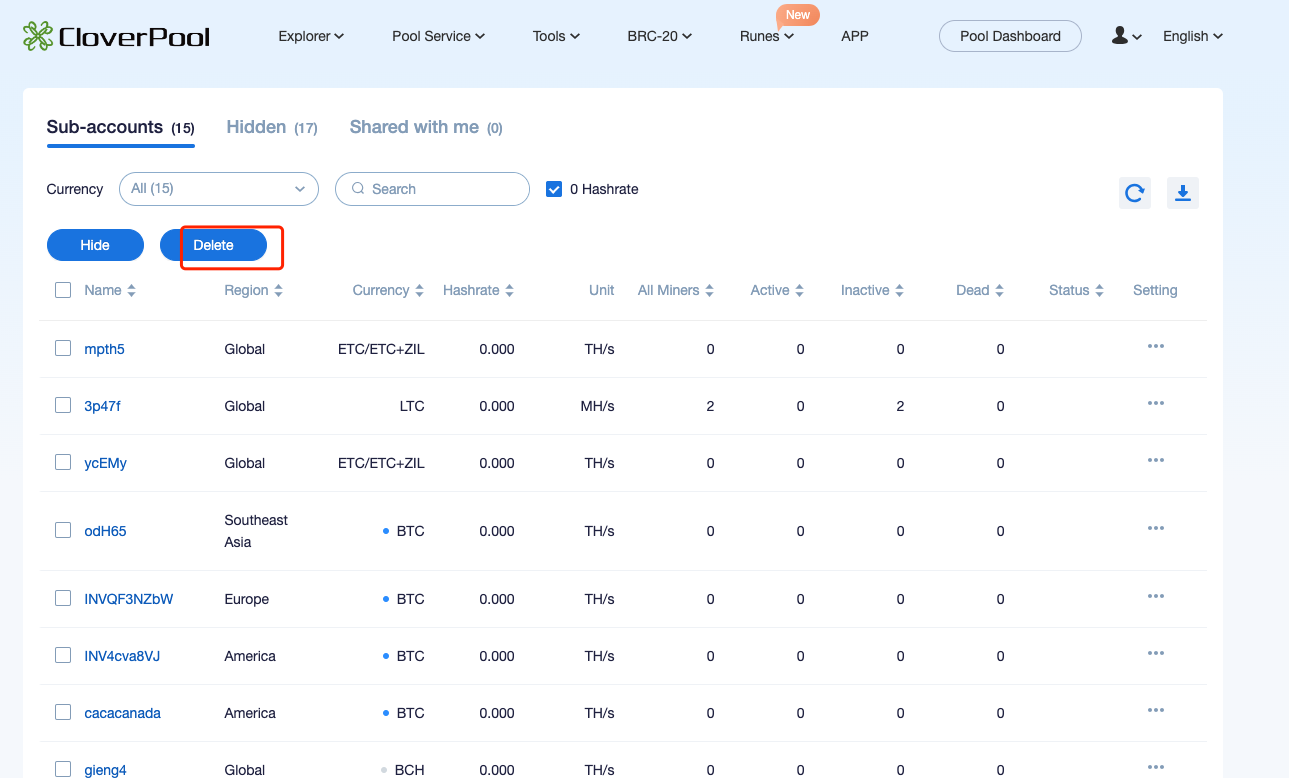Expand the Explorer menu

[311, 36]
